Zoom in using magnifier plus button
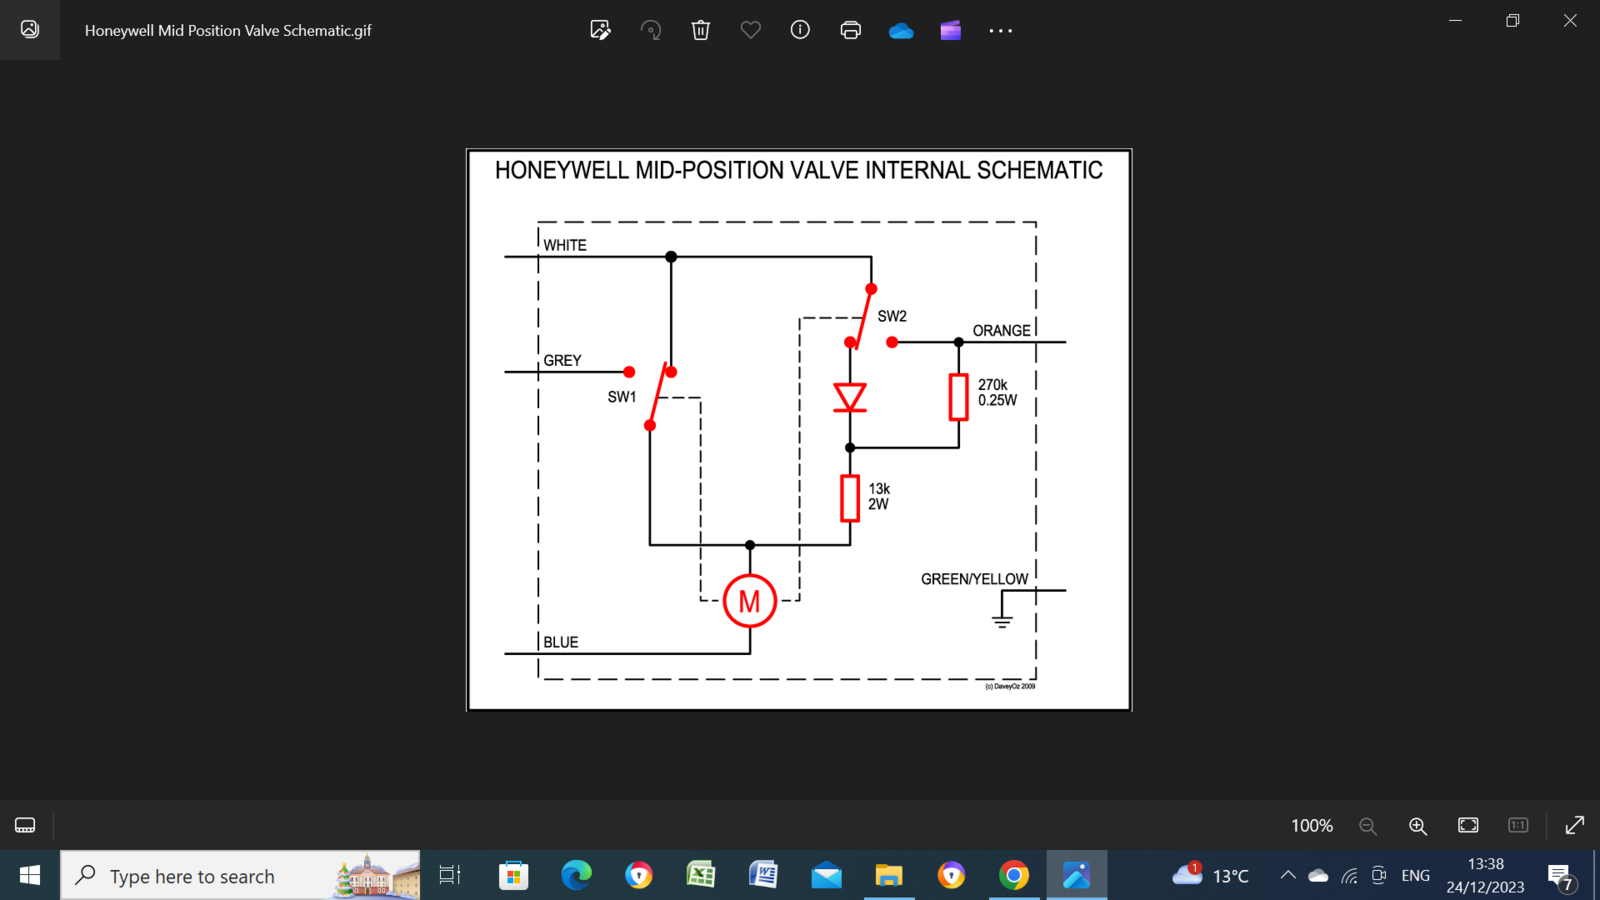Viewport: 1600px width, 900px height. click(x=1418, y=826)
